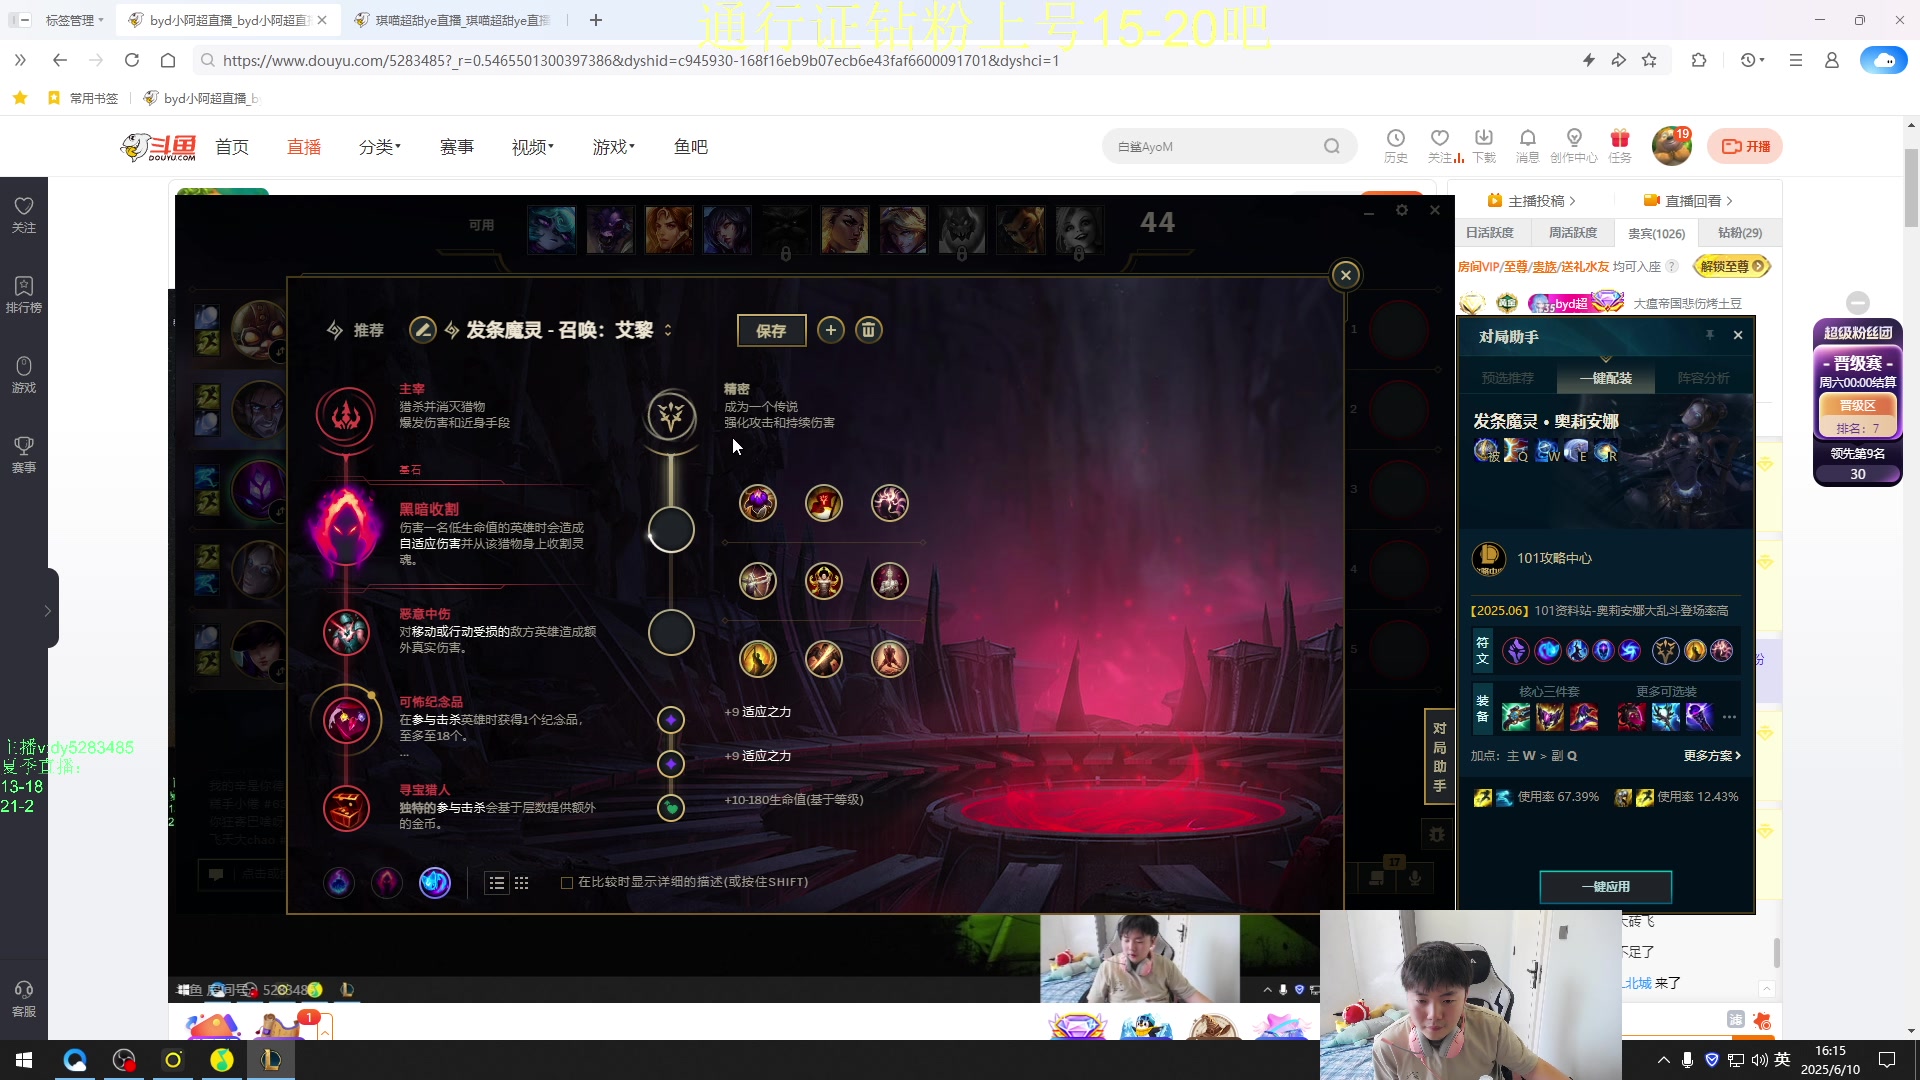Click the browser address bar URL

(641, 61)
